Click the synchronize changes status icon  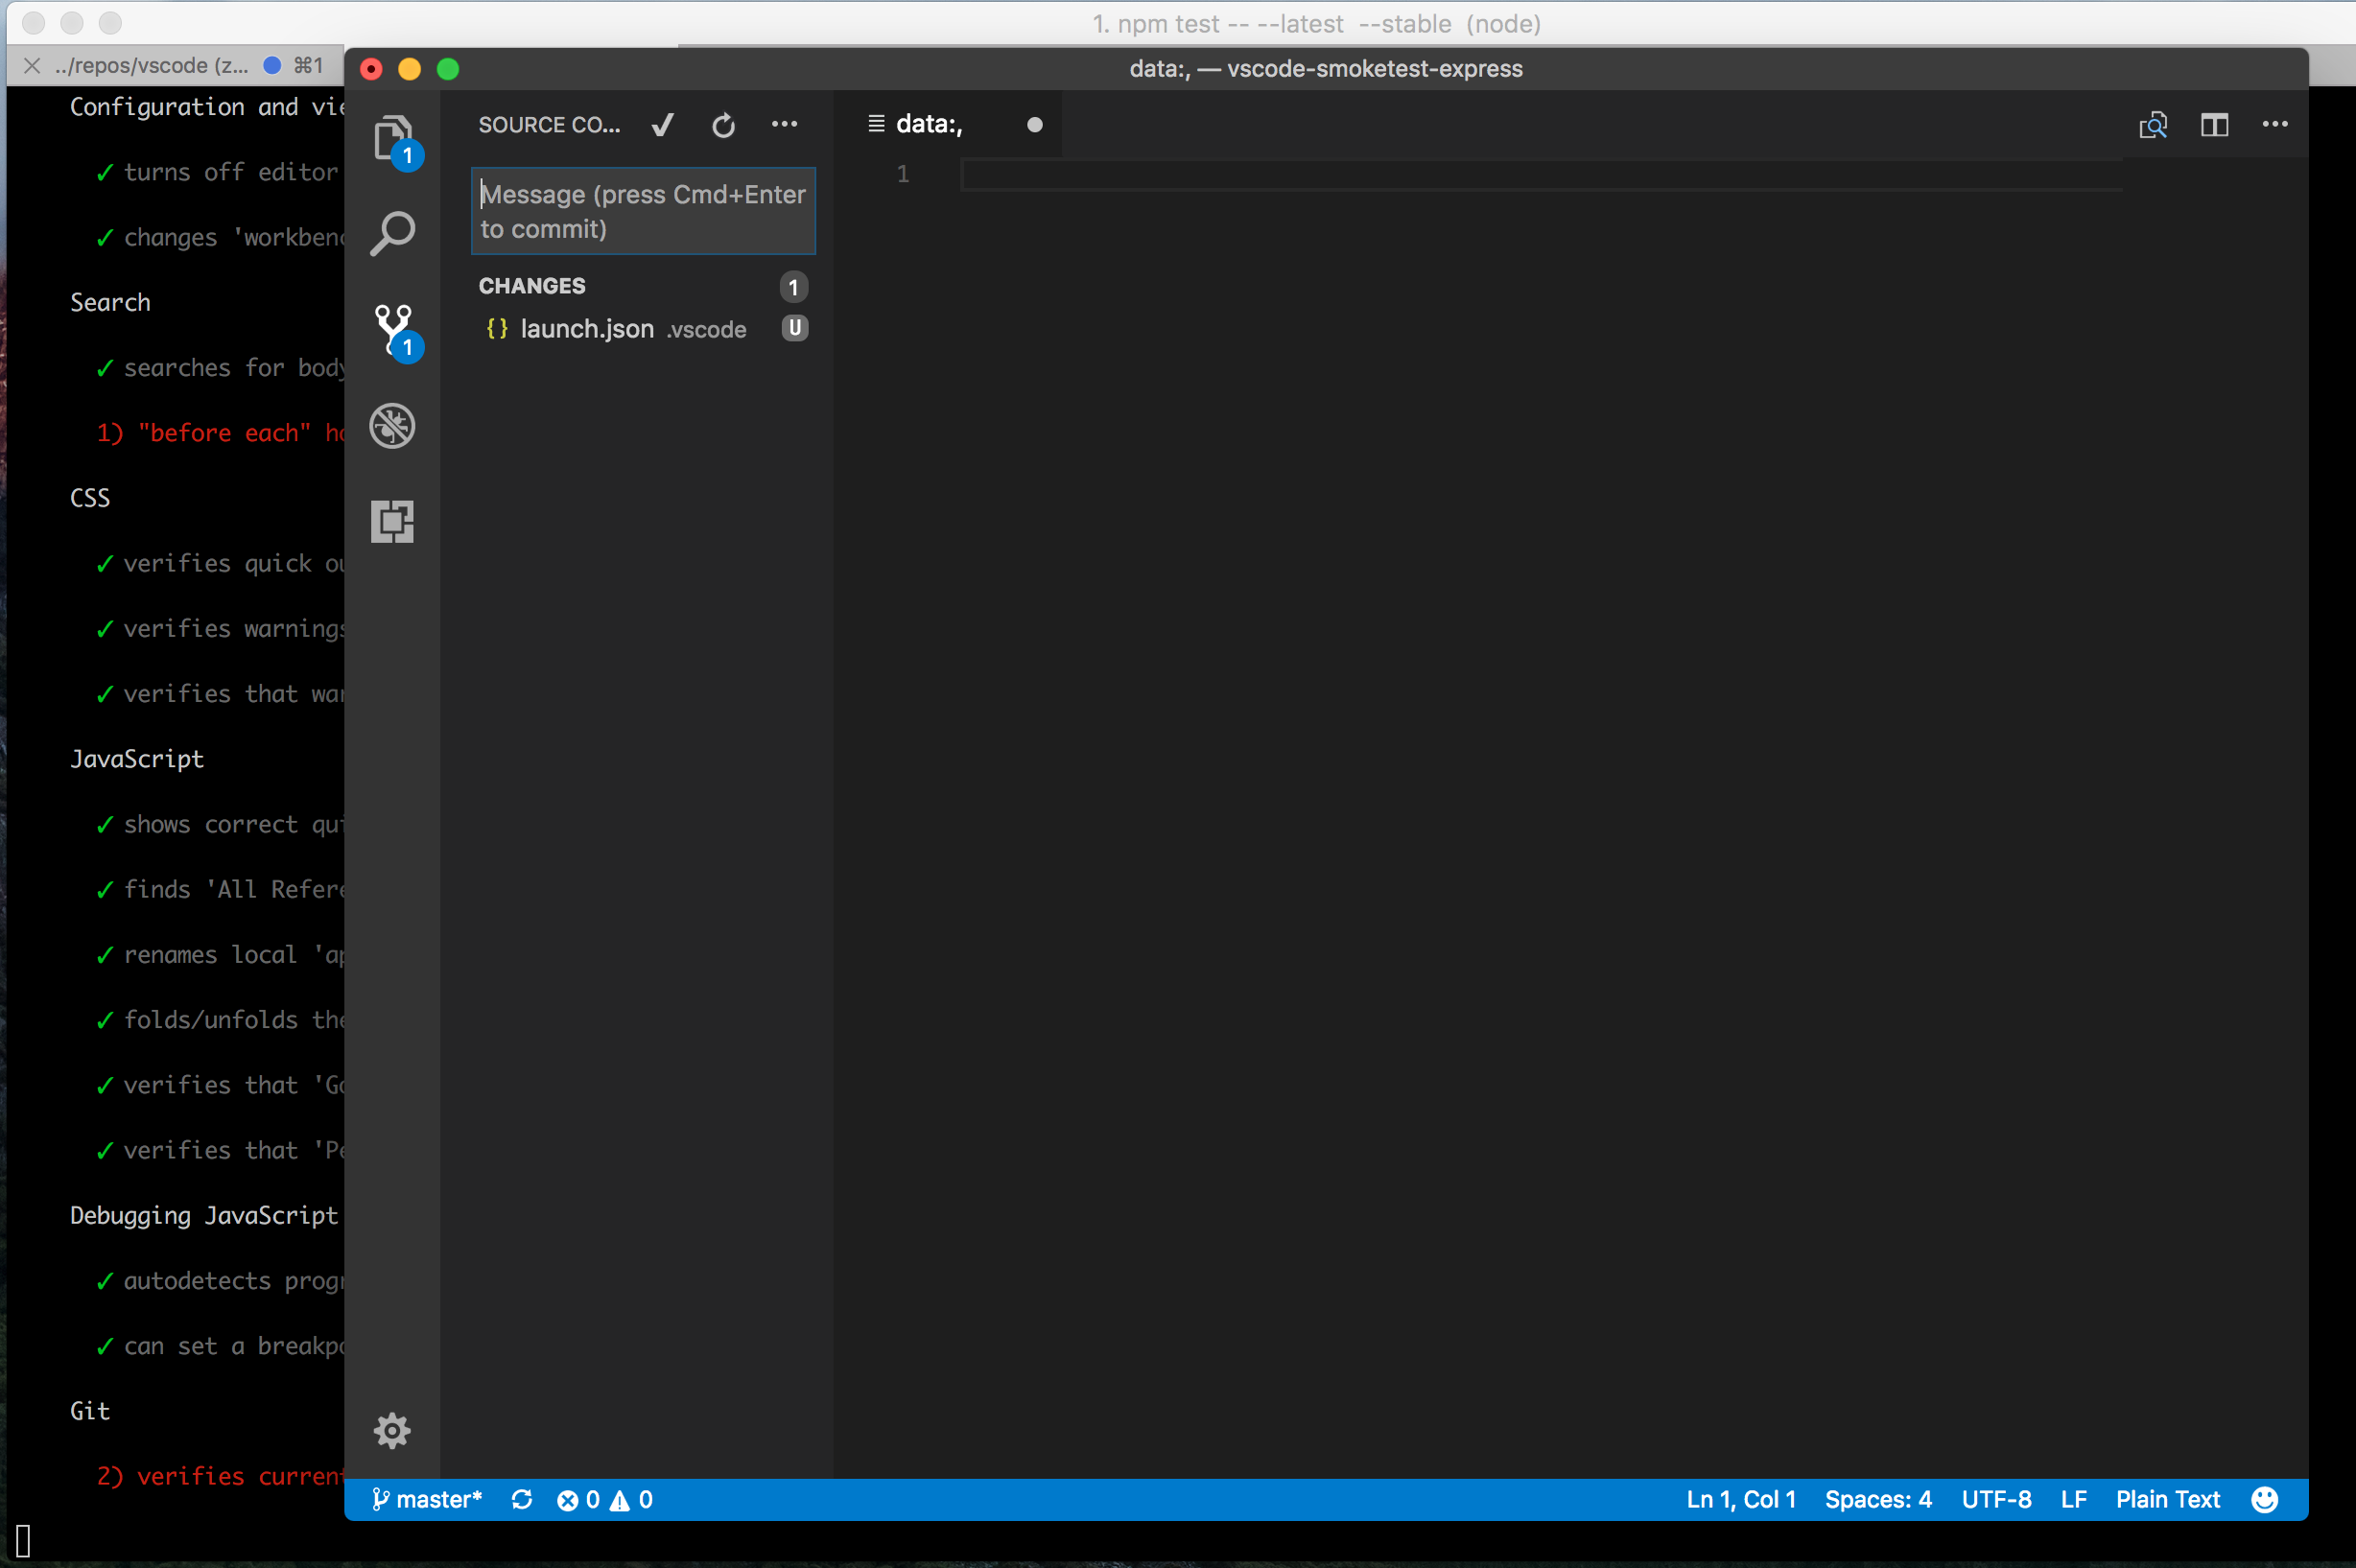click(x=522, y=1499)
